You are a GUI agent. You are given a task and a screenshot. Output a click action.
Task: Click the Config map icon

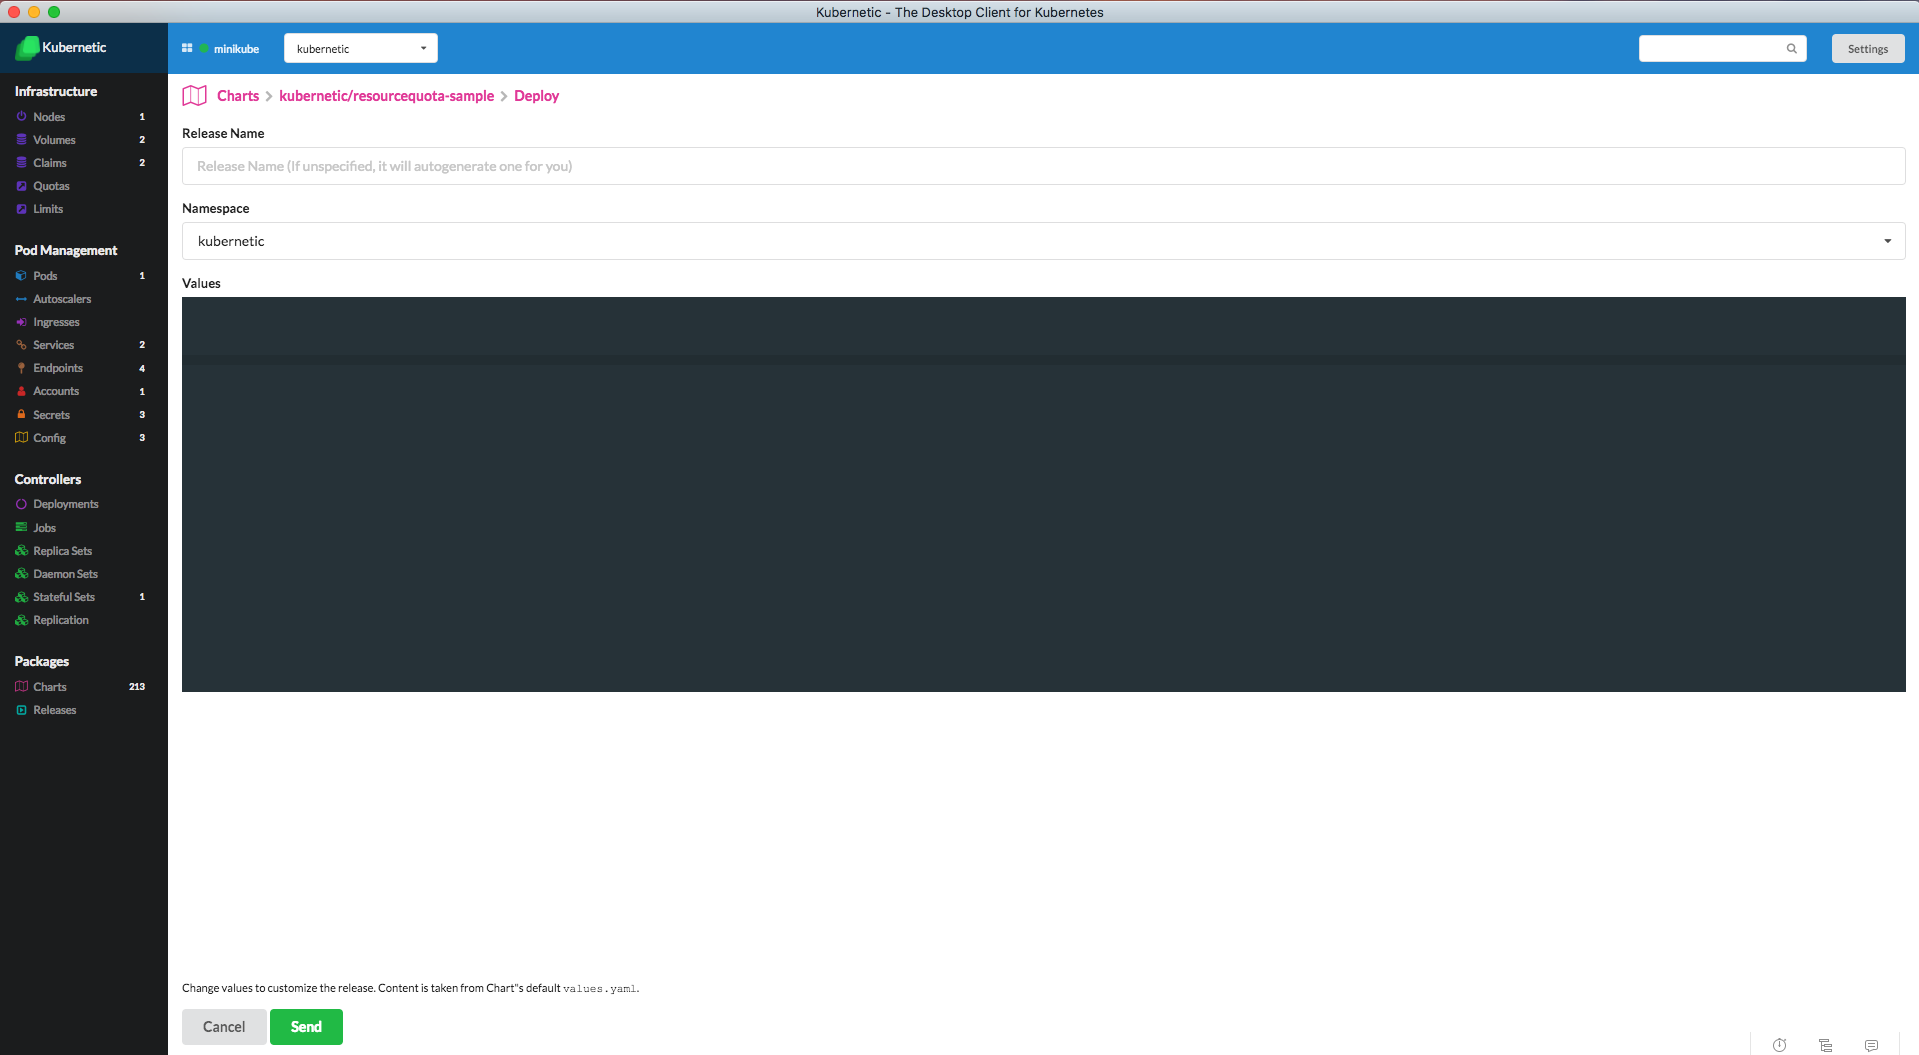[x=21, y=437]
